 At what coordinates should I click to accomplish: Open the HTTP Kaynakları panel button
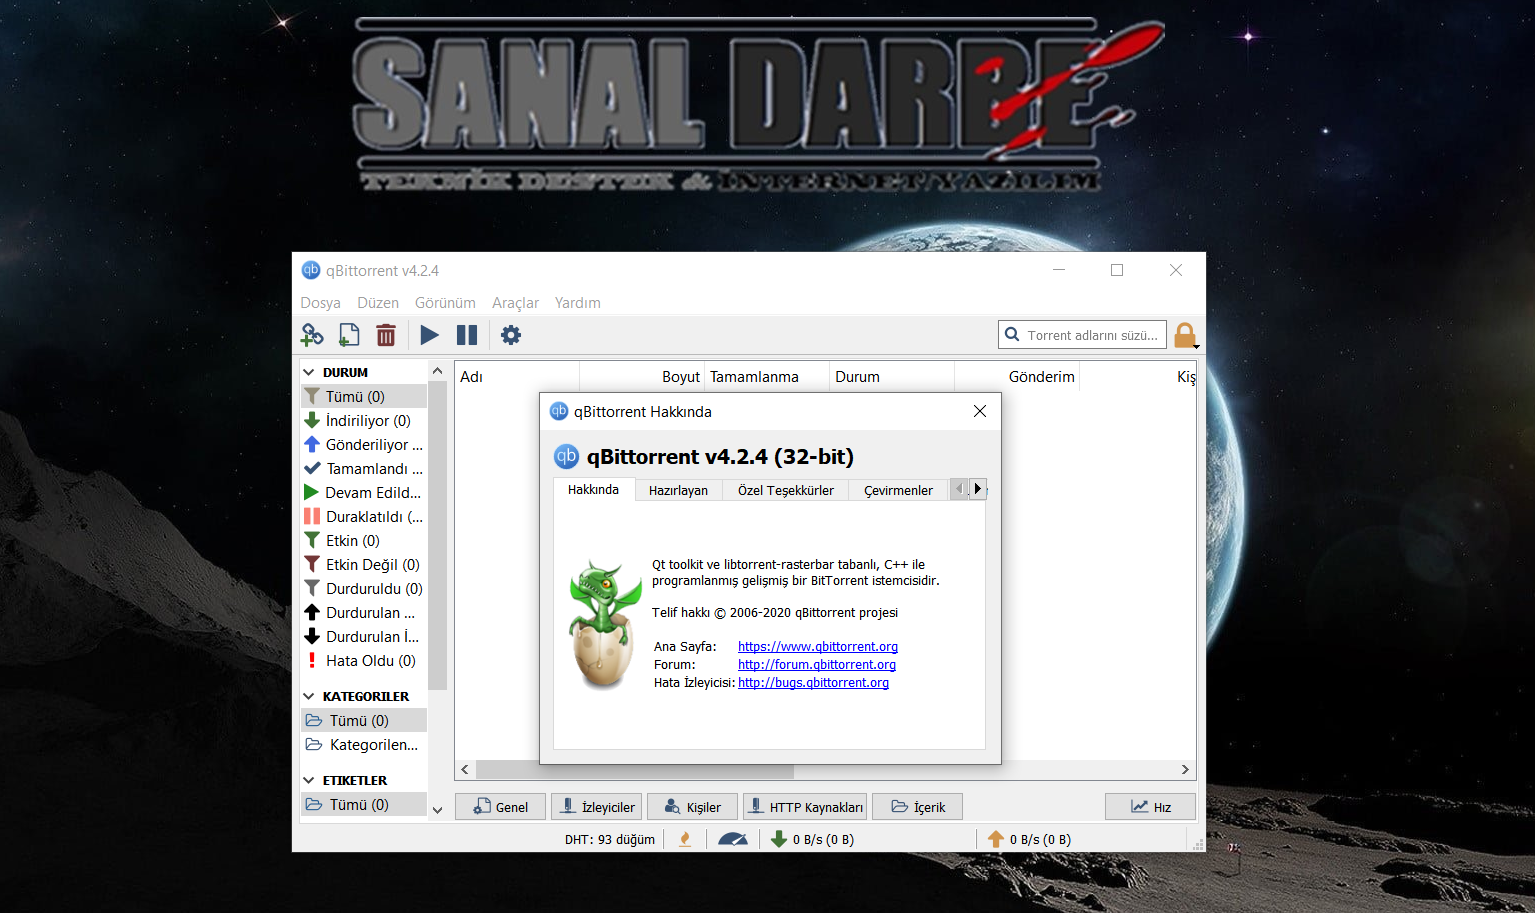click(x=805, y=807)
